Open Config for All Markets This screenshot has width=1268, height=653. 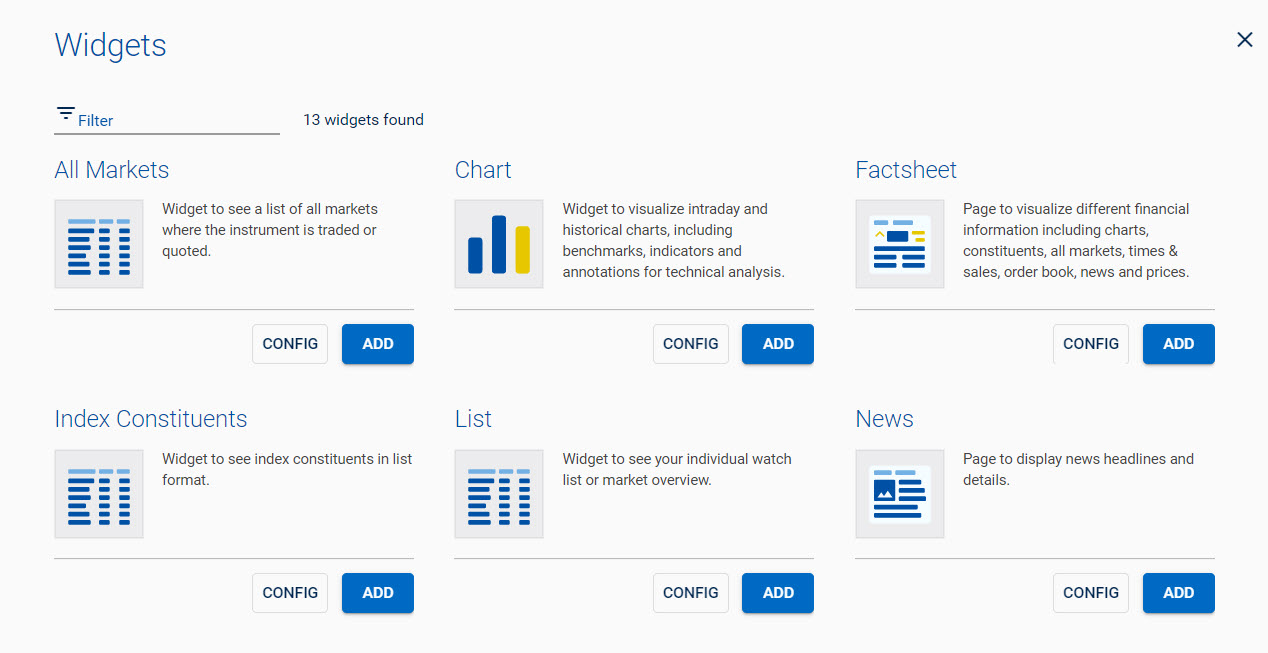click(290, 344)
